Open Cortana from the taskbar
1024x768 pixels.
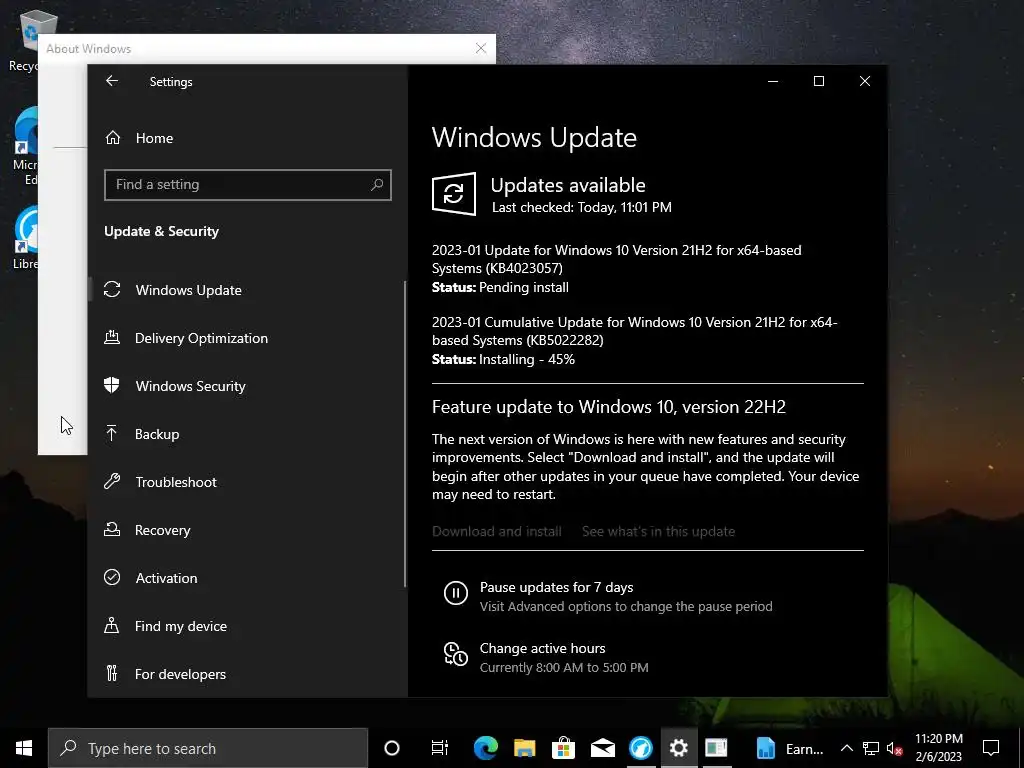(391, 748)
